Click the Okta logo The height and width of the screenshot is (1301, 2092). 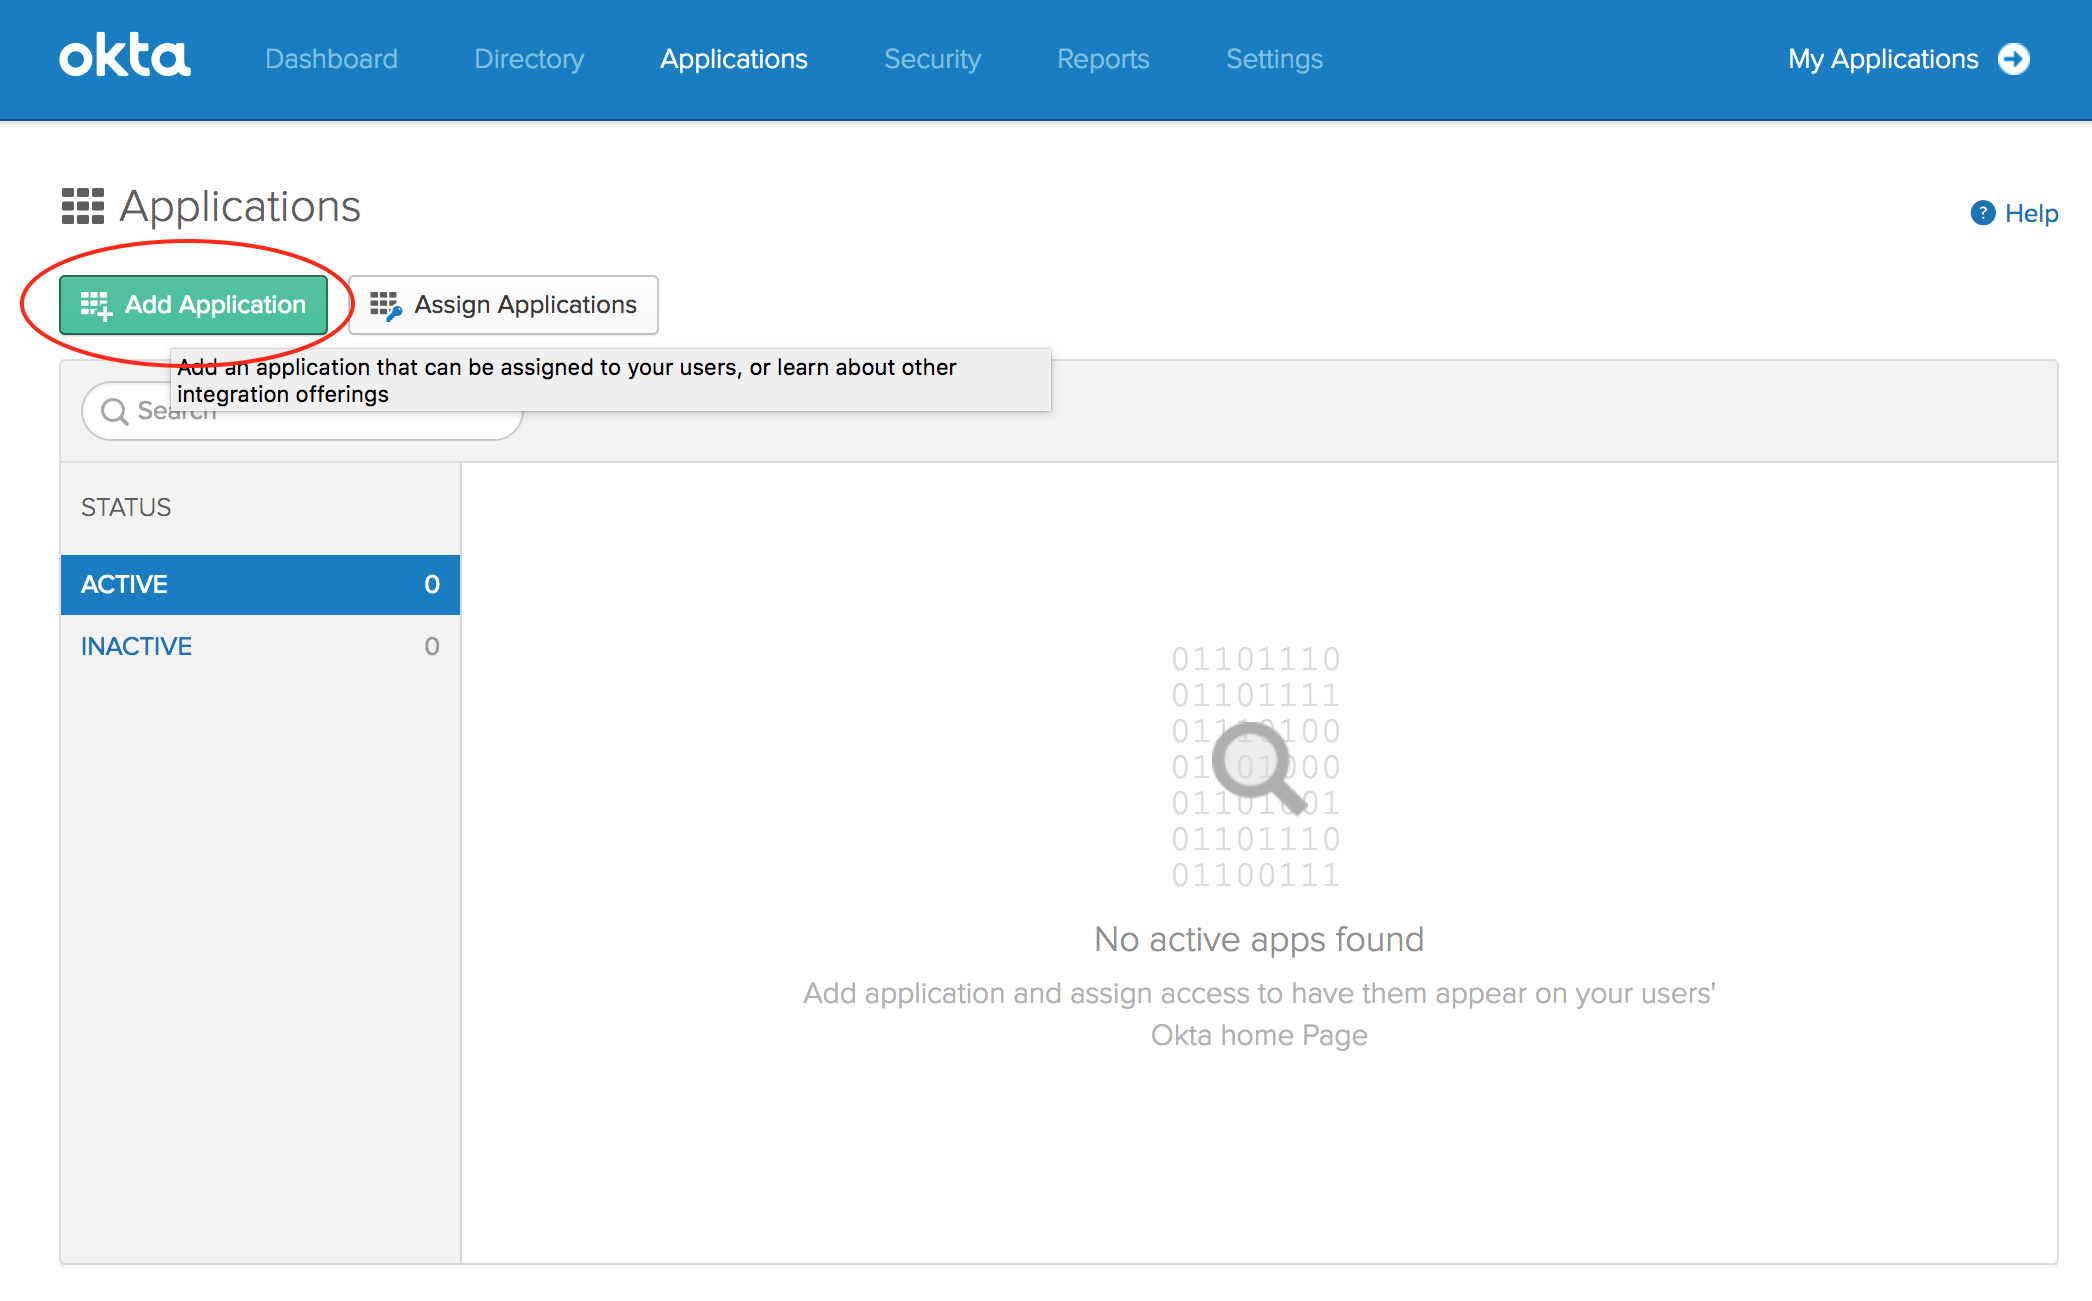click(x=125, y=57)
